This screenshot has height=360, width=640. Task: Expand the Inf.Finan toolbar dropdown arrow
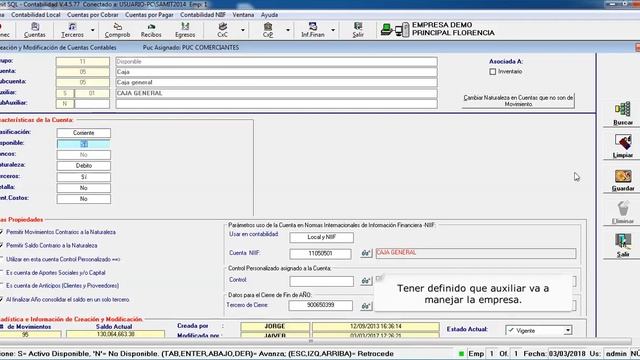[333, 30]
